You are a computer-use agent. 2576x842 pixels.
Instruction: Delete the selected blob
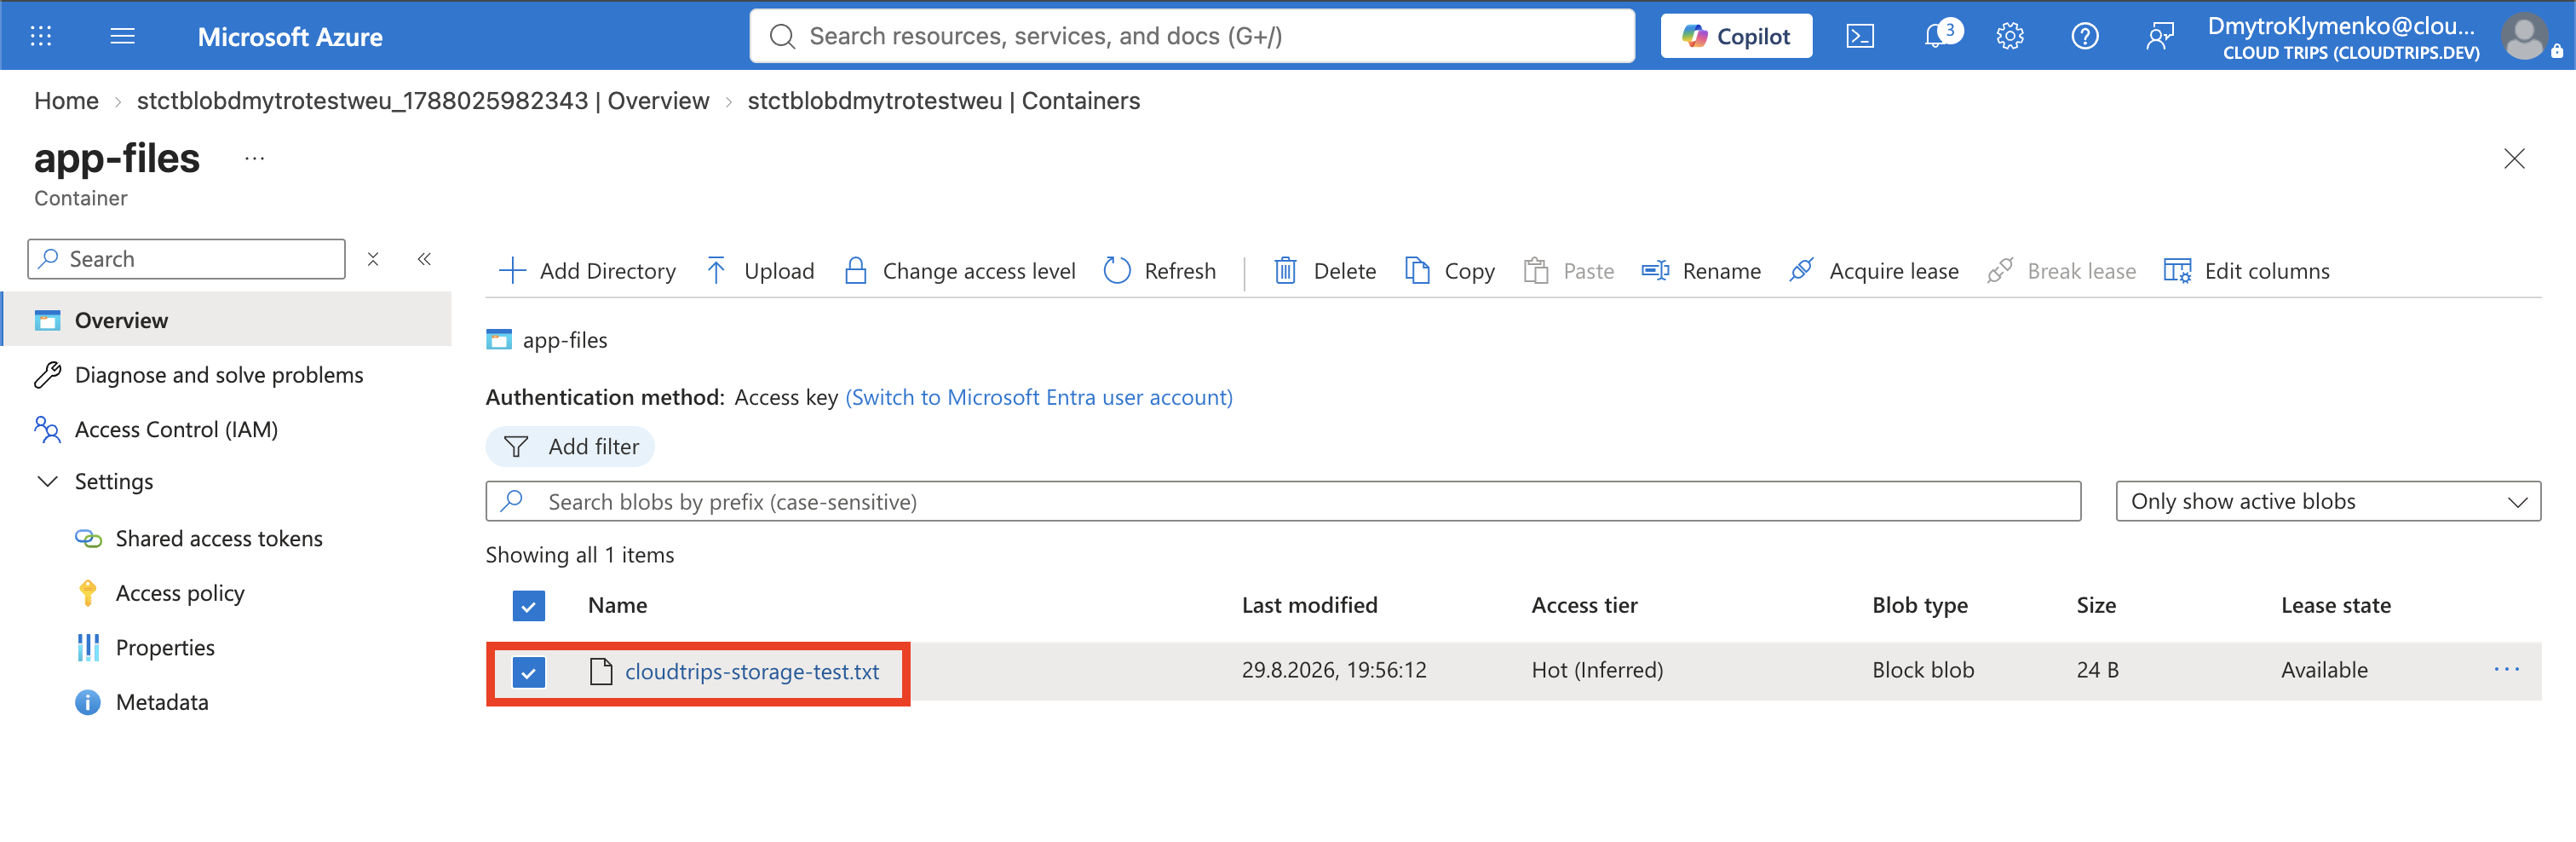pyautogui.click(x=1324, y=271)
